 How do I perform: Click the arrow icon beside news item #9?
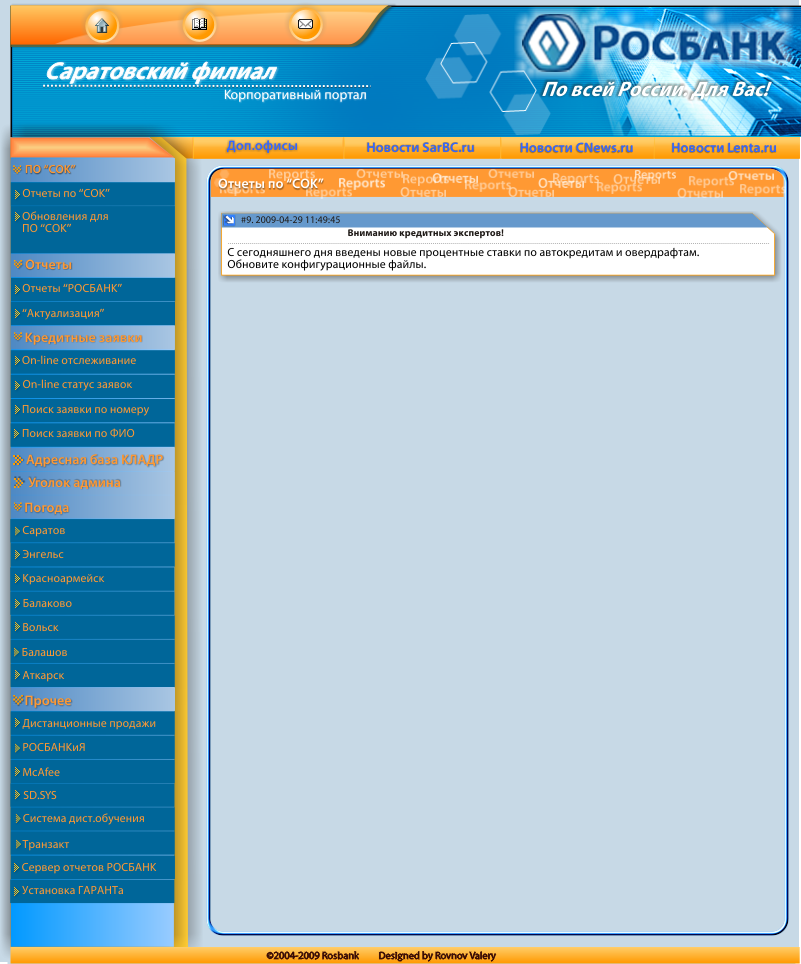click(x=229, y=219)
